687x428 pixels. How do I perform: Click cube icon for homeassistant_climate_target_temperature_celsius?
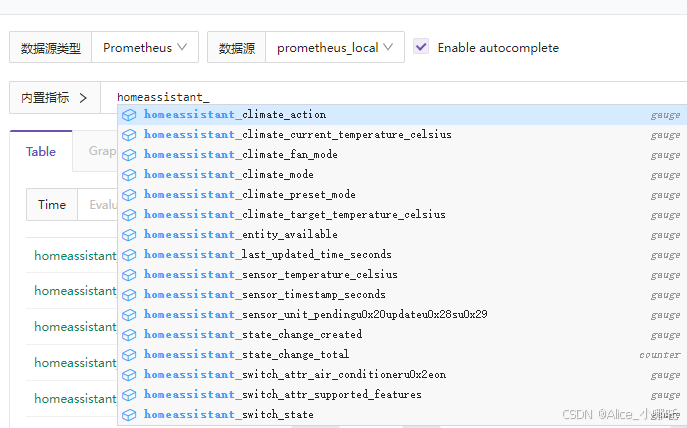[x=129, y=215]
